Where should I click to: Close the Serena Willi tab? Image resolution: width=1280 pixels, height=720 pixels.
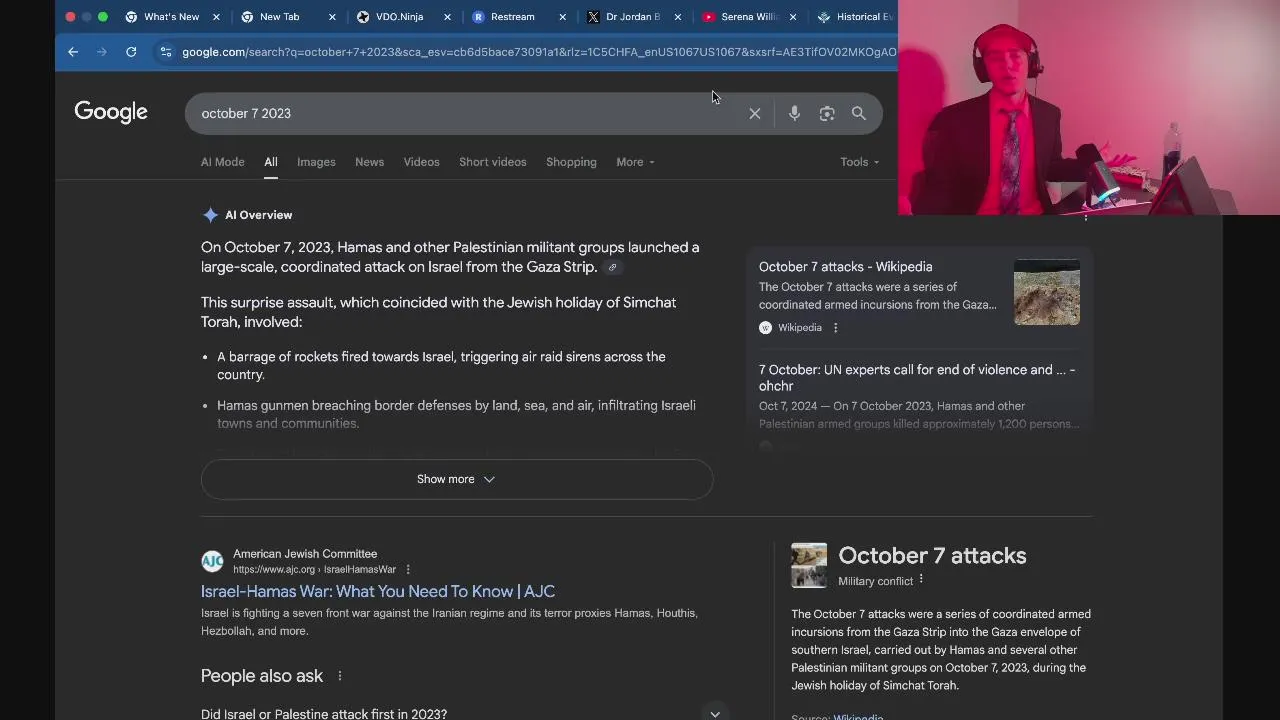click(793, 17)
